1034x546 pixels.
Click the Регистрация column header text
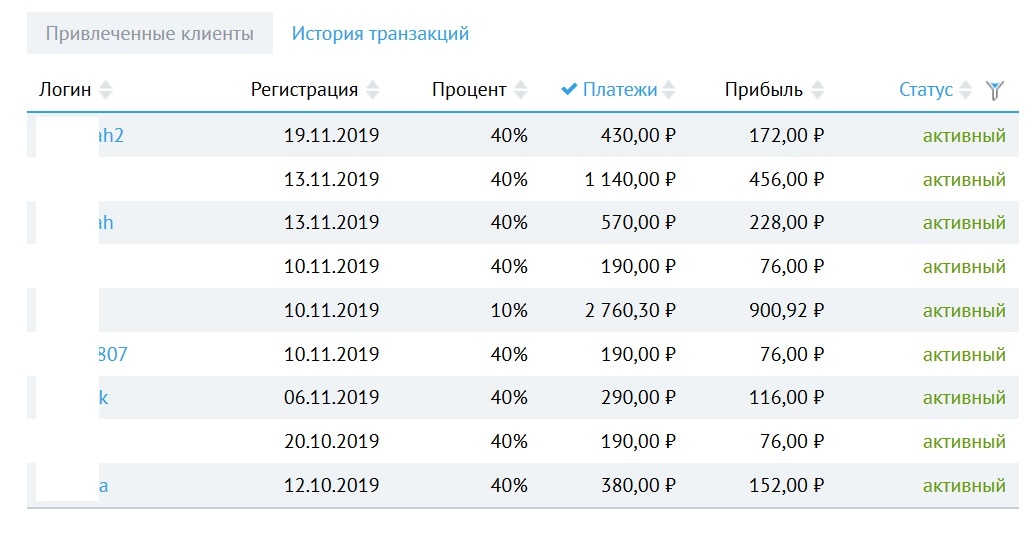click(304, 90)
